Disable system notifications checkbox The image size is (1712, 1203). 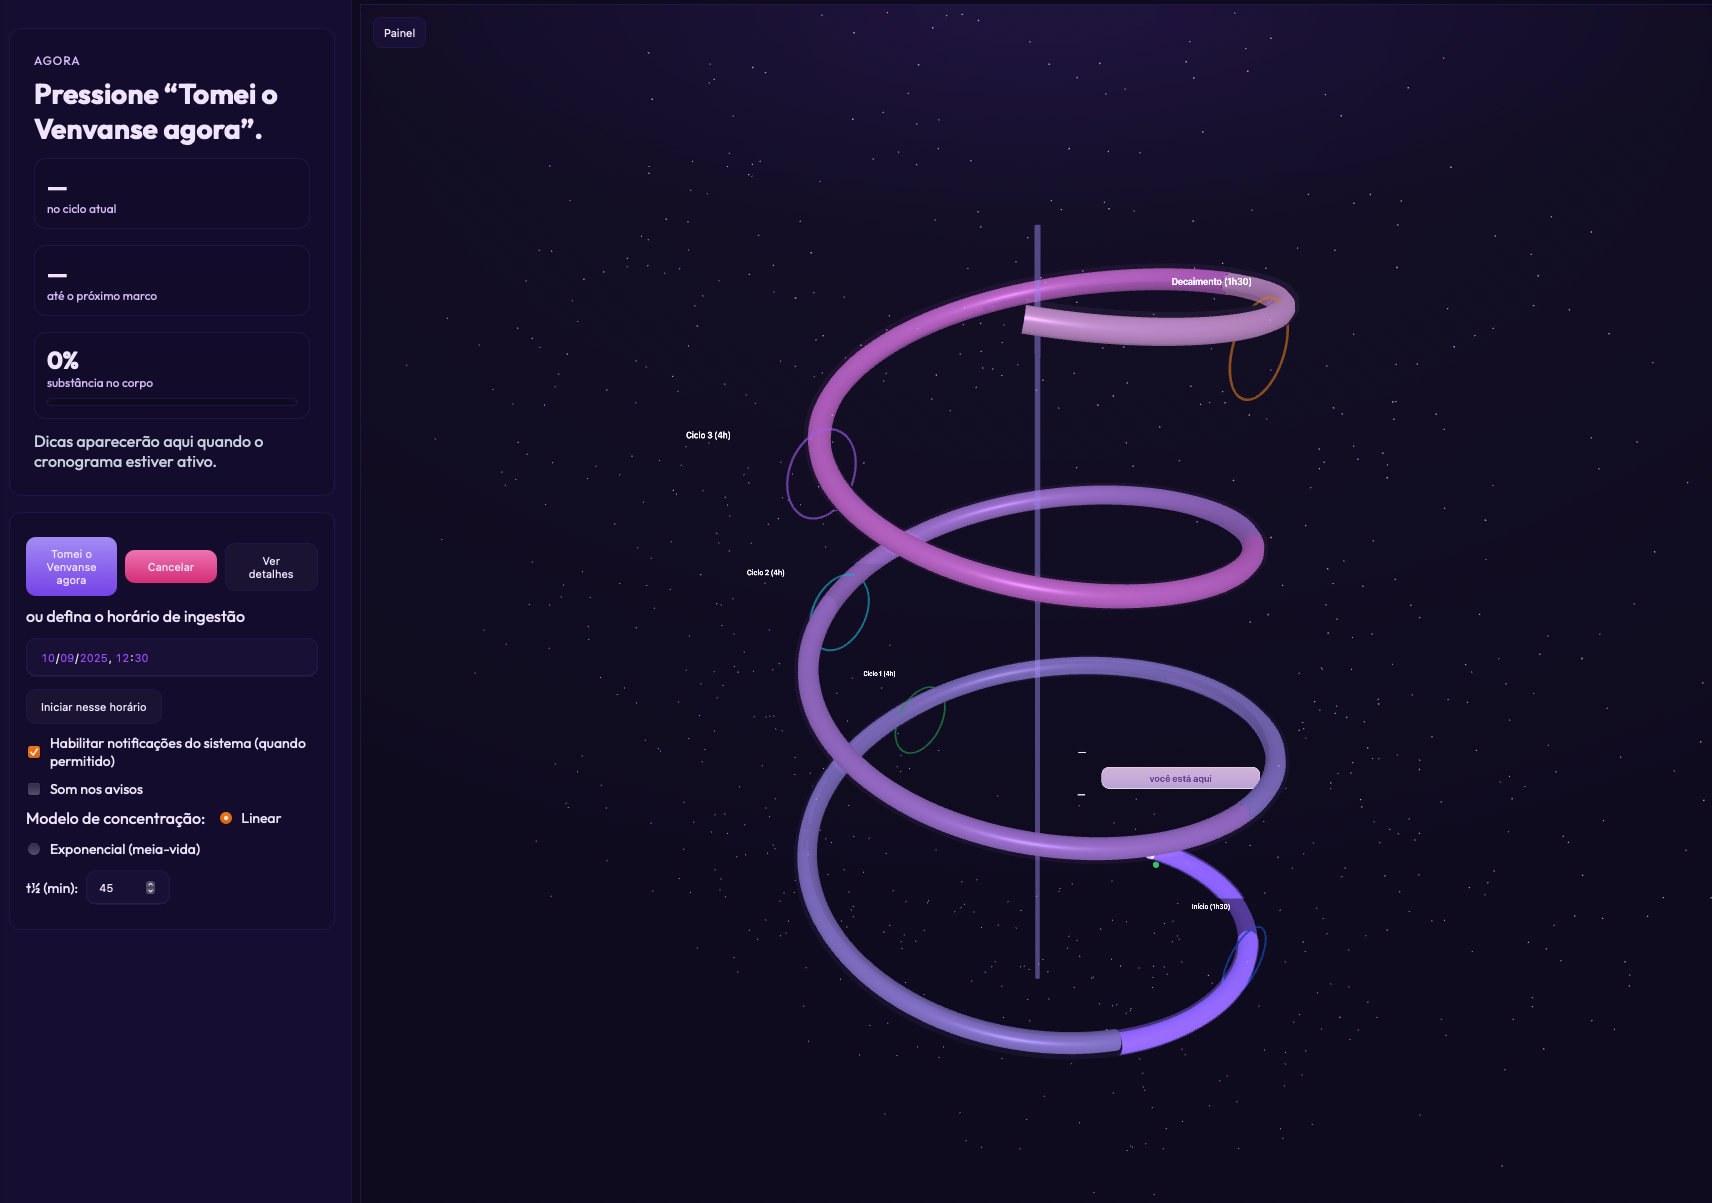click(34, 751)
